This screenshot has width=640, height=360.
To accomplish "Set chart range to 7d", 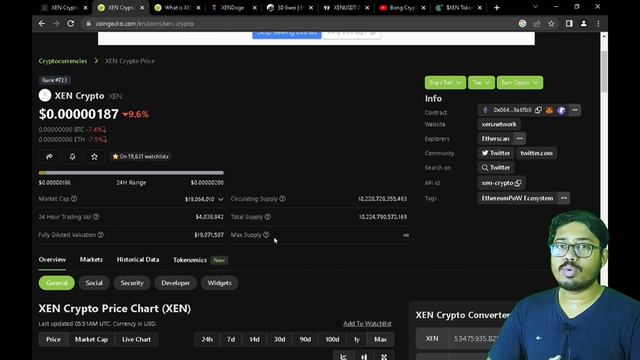I will click(231, 339).
